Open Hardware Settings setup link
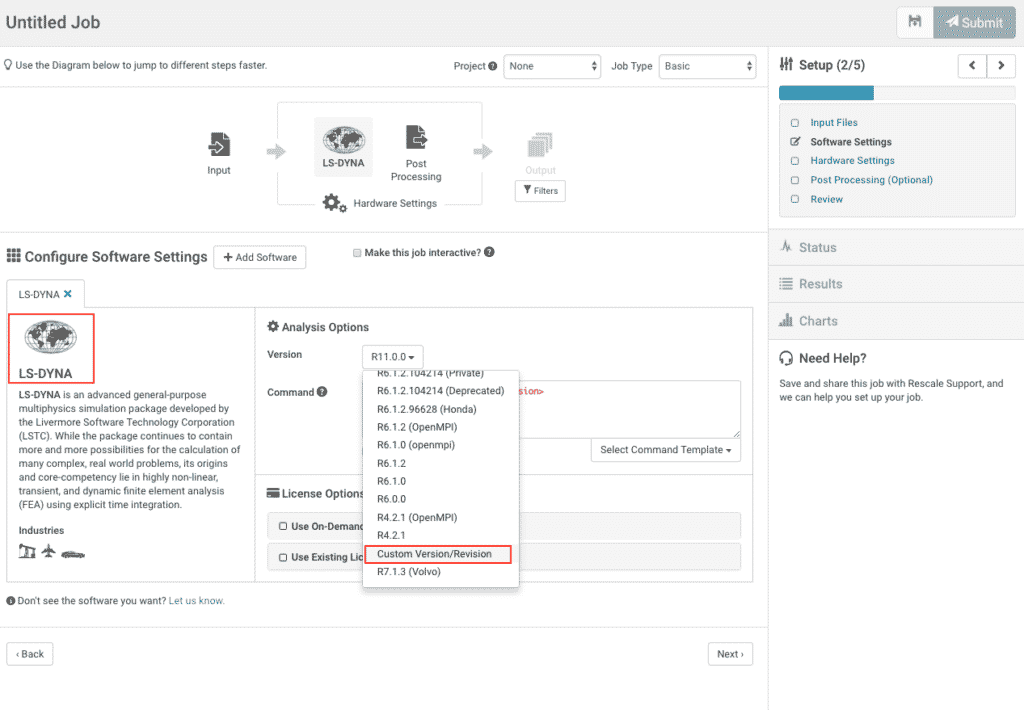This screenshot has height=710, width=1024. click(852, 161)
